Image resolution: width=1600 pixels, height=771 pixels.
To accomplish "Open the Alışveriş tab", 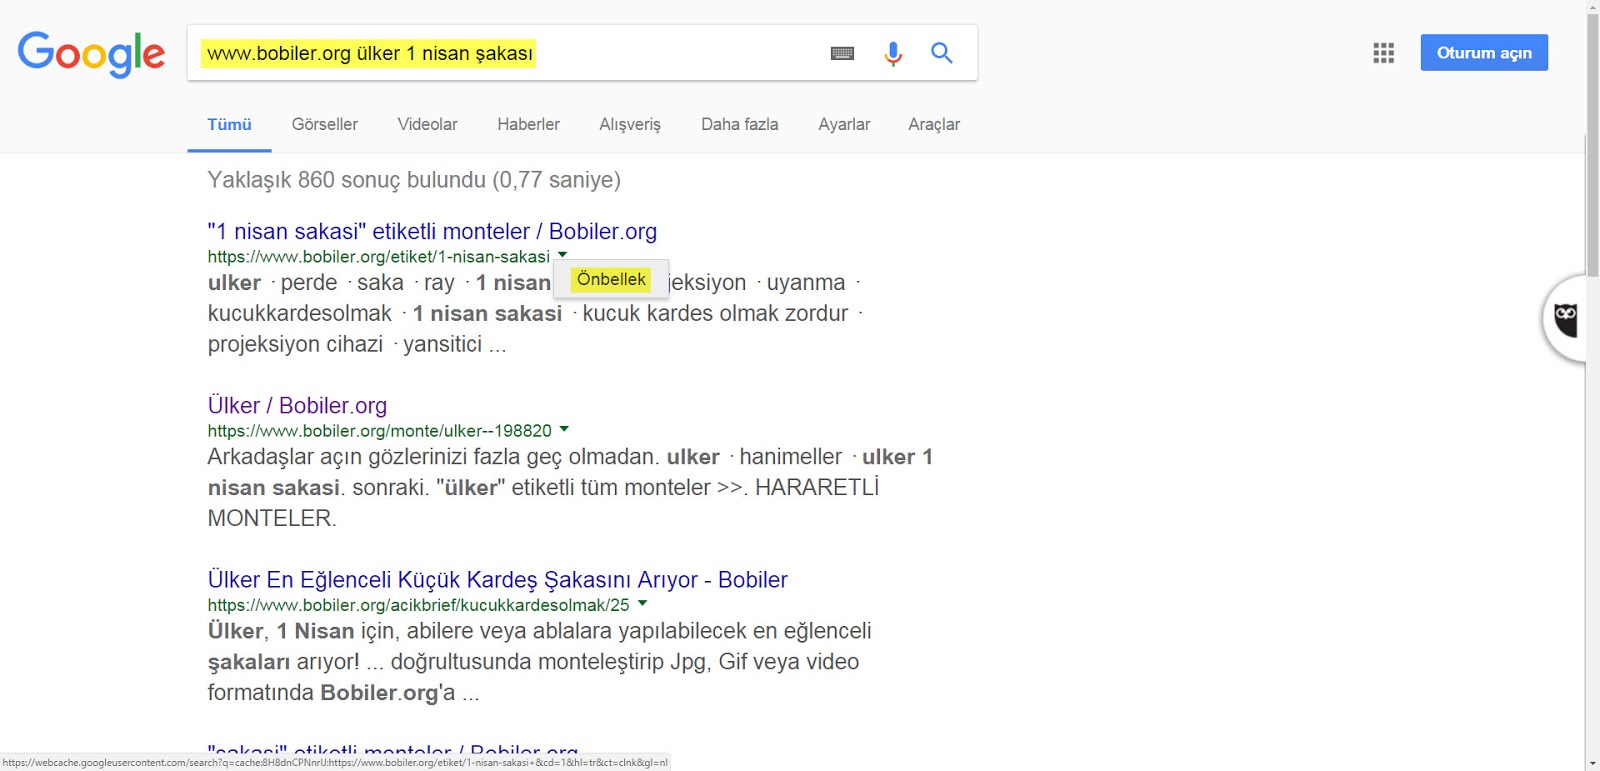I will click(x=630, y=125).
